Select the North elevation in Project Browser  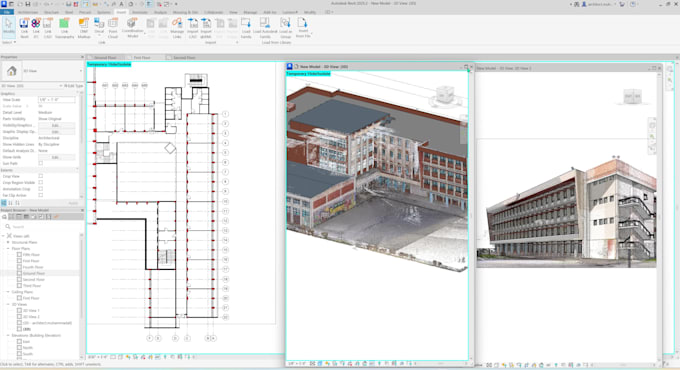pos(27,348)
